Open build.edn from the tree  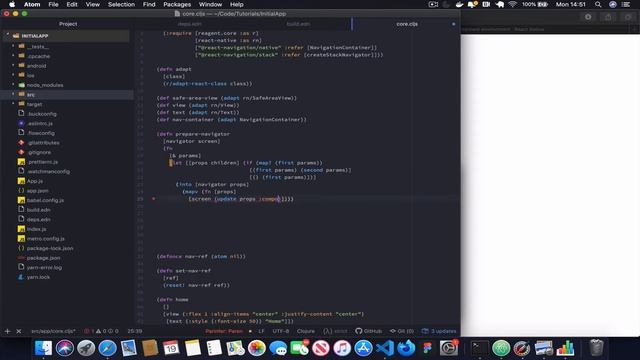(x=39, y=210)
